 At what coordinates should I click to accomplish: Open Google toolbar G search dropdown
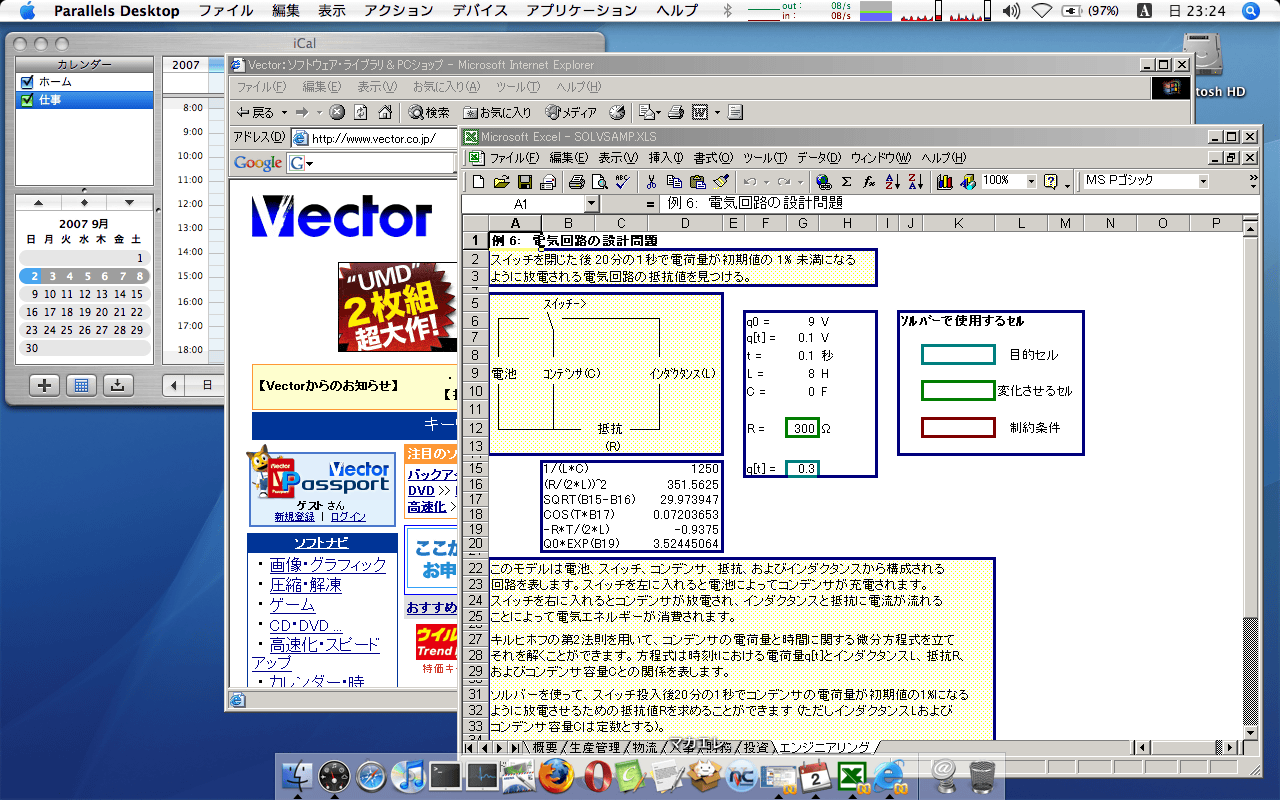pyautogui.click(x=310, y=163)
